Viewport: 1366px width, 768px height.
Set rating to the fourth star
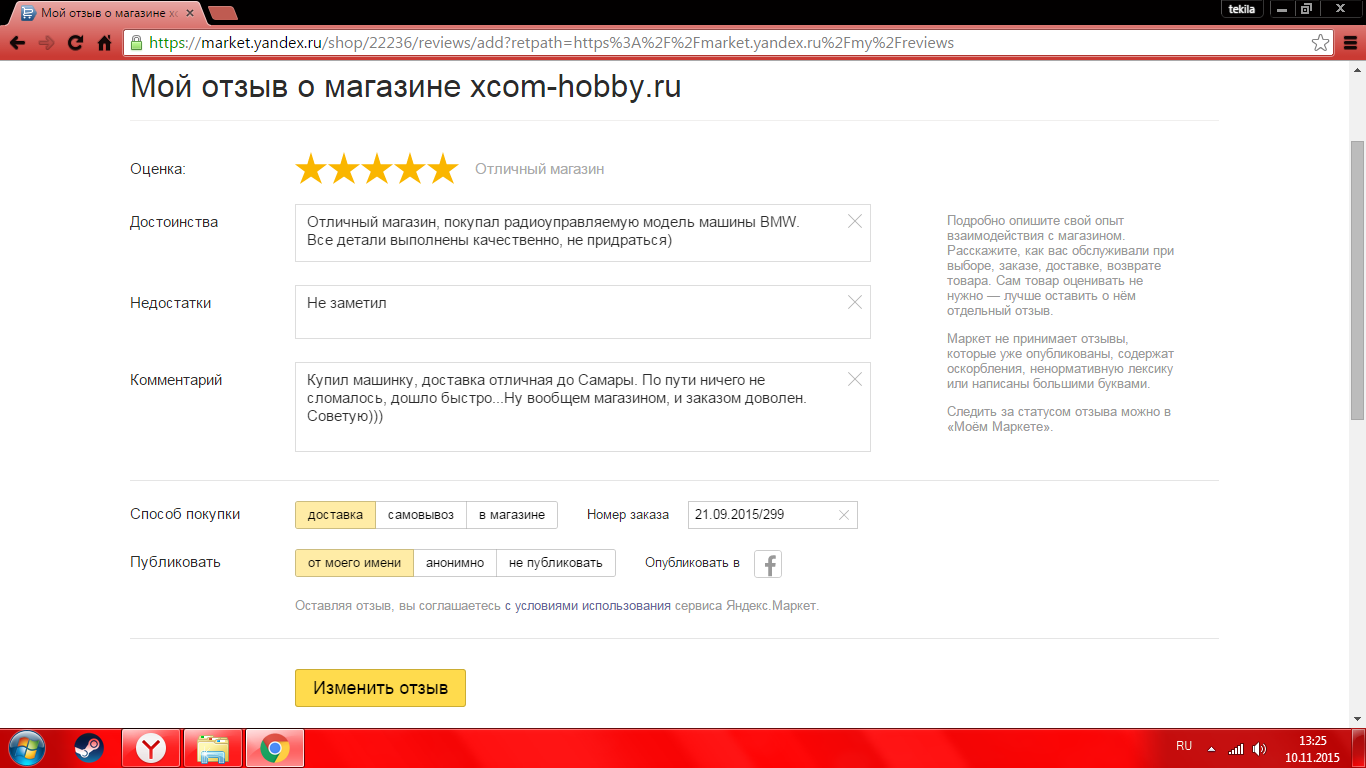click(410, 169)
